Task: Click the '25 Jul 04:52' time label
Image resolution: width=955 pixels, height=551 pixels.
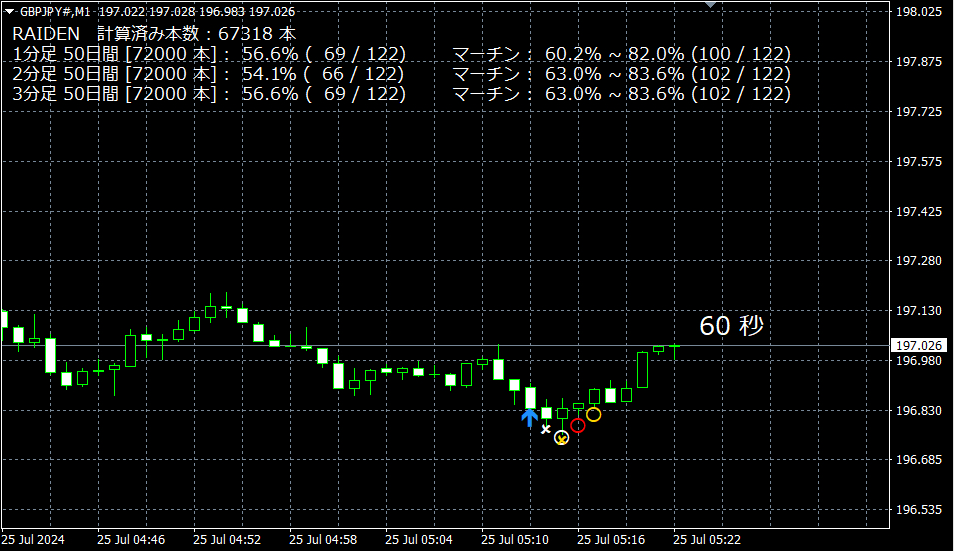Action: (227, 540)
